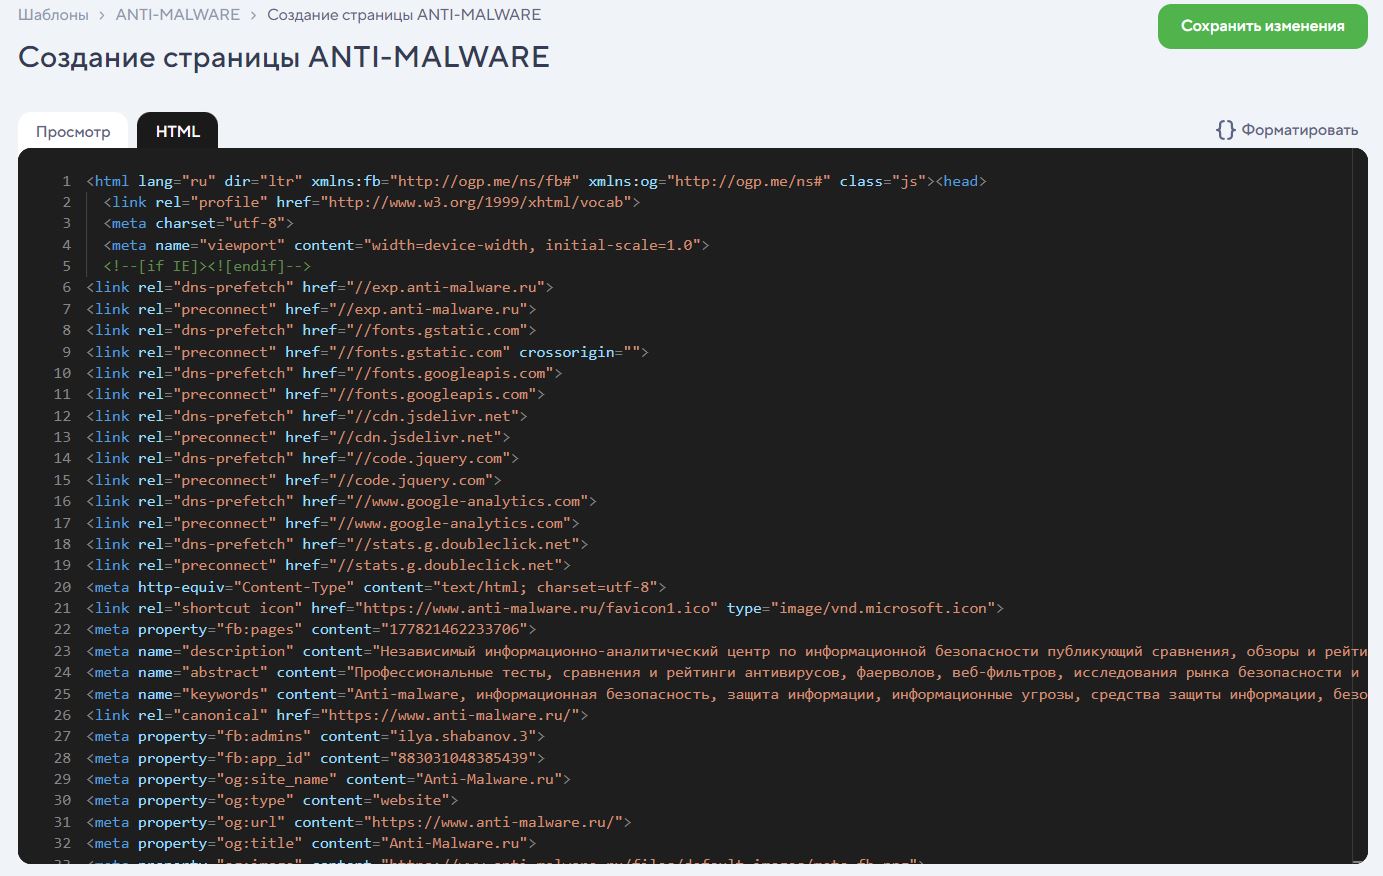This screenshot has height=876, width=1383.
Task: Click the dns-prefetch line for //fonts.googleapis.com
Action: point(325,373)
